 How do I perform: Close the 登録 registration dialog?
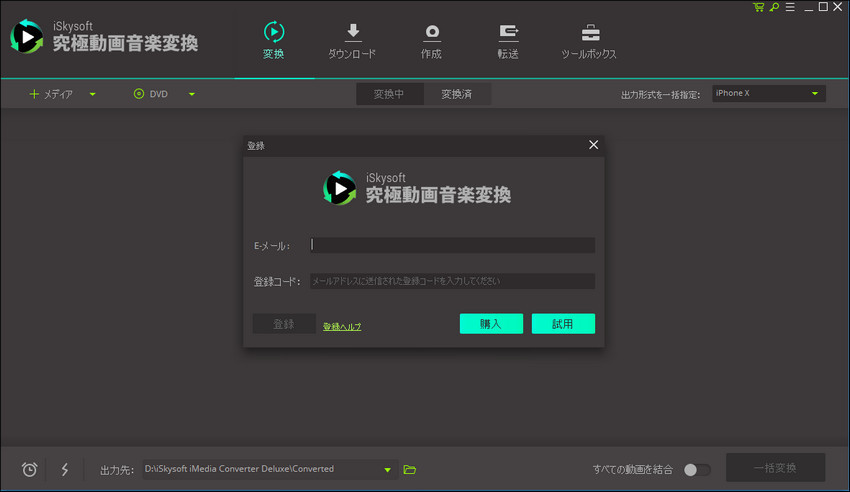point(594,145)
